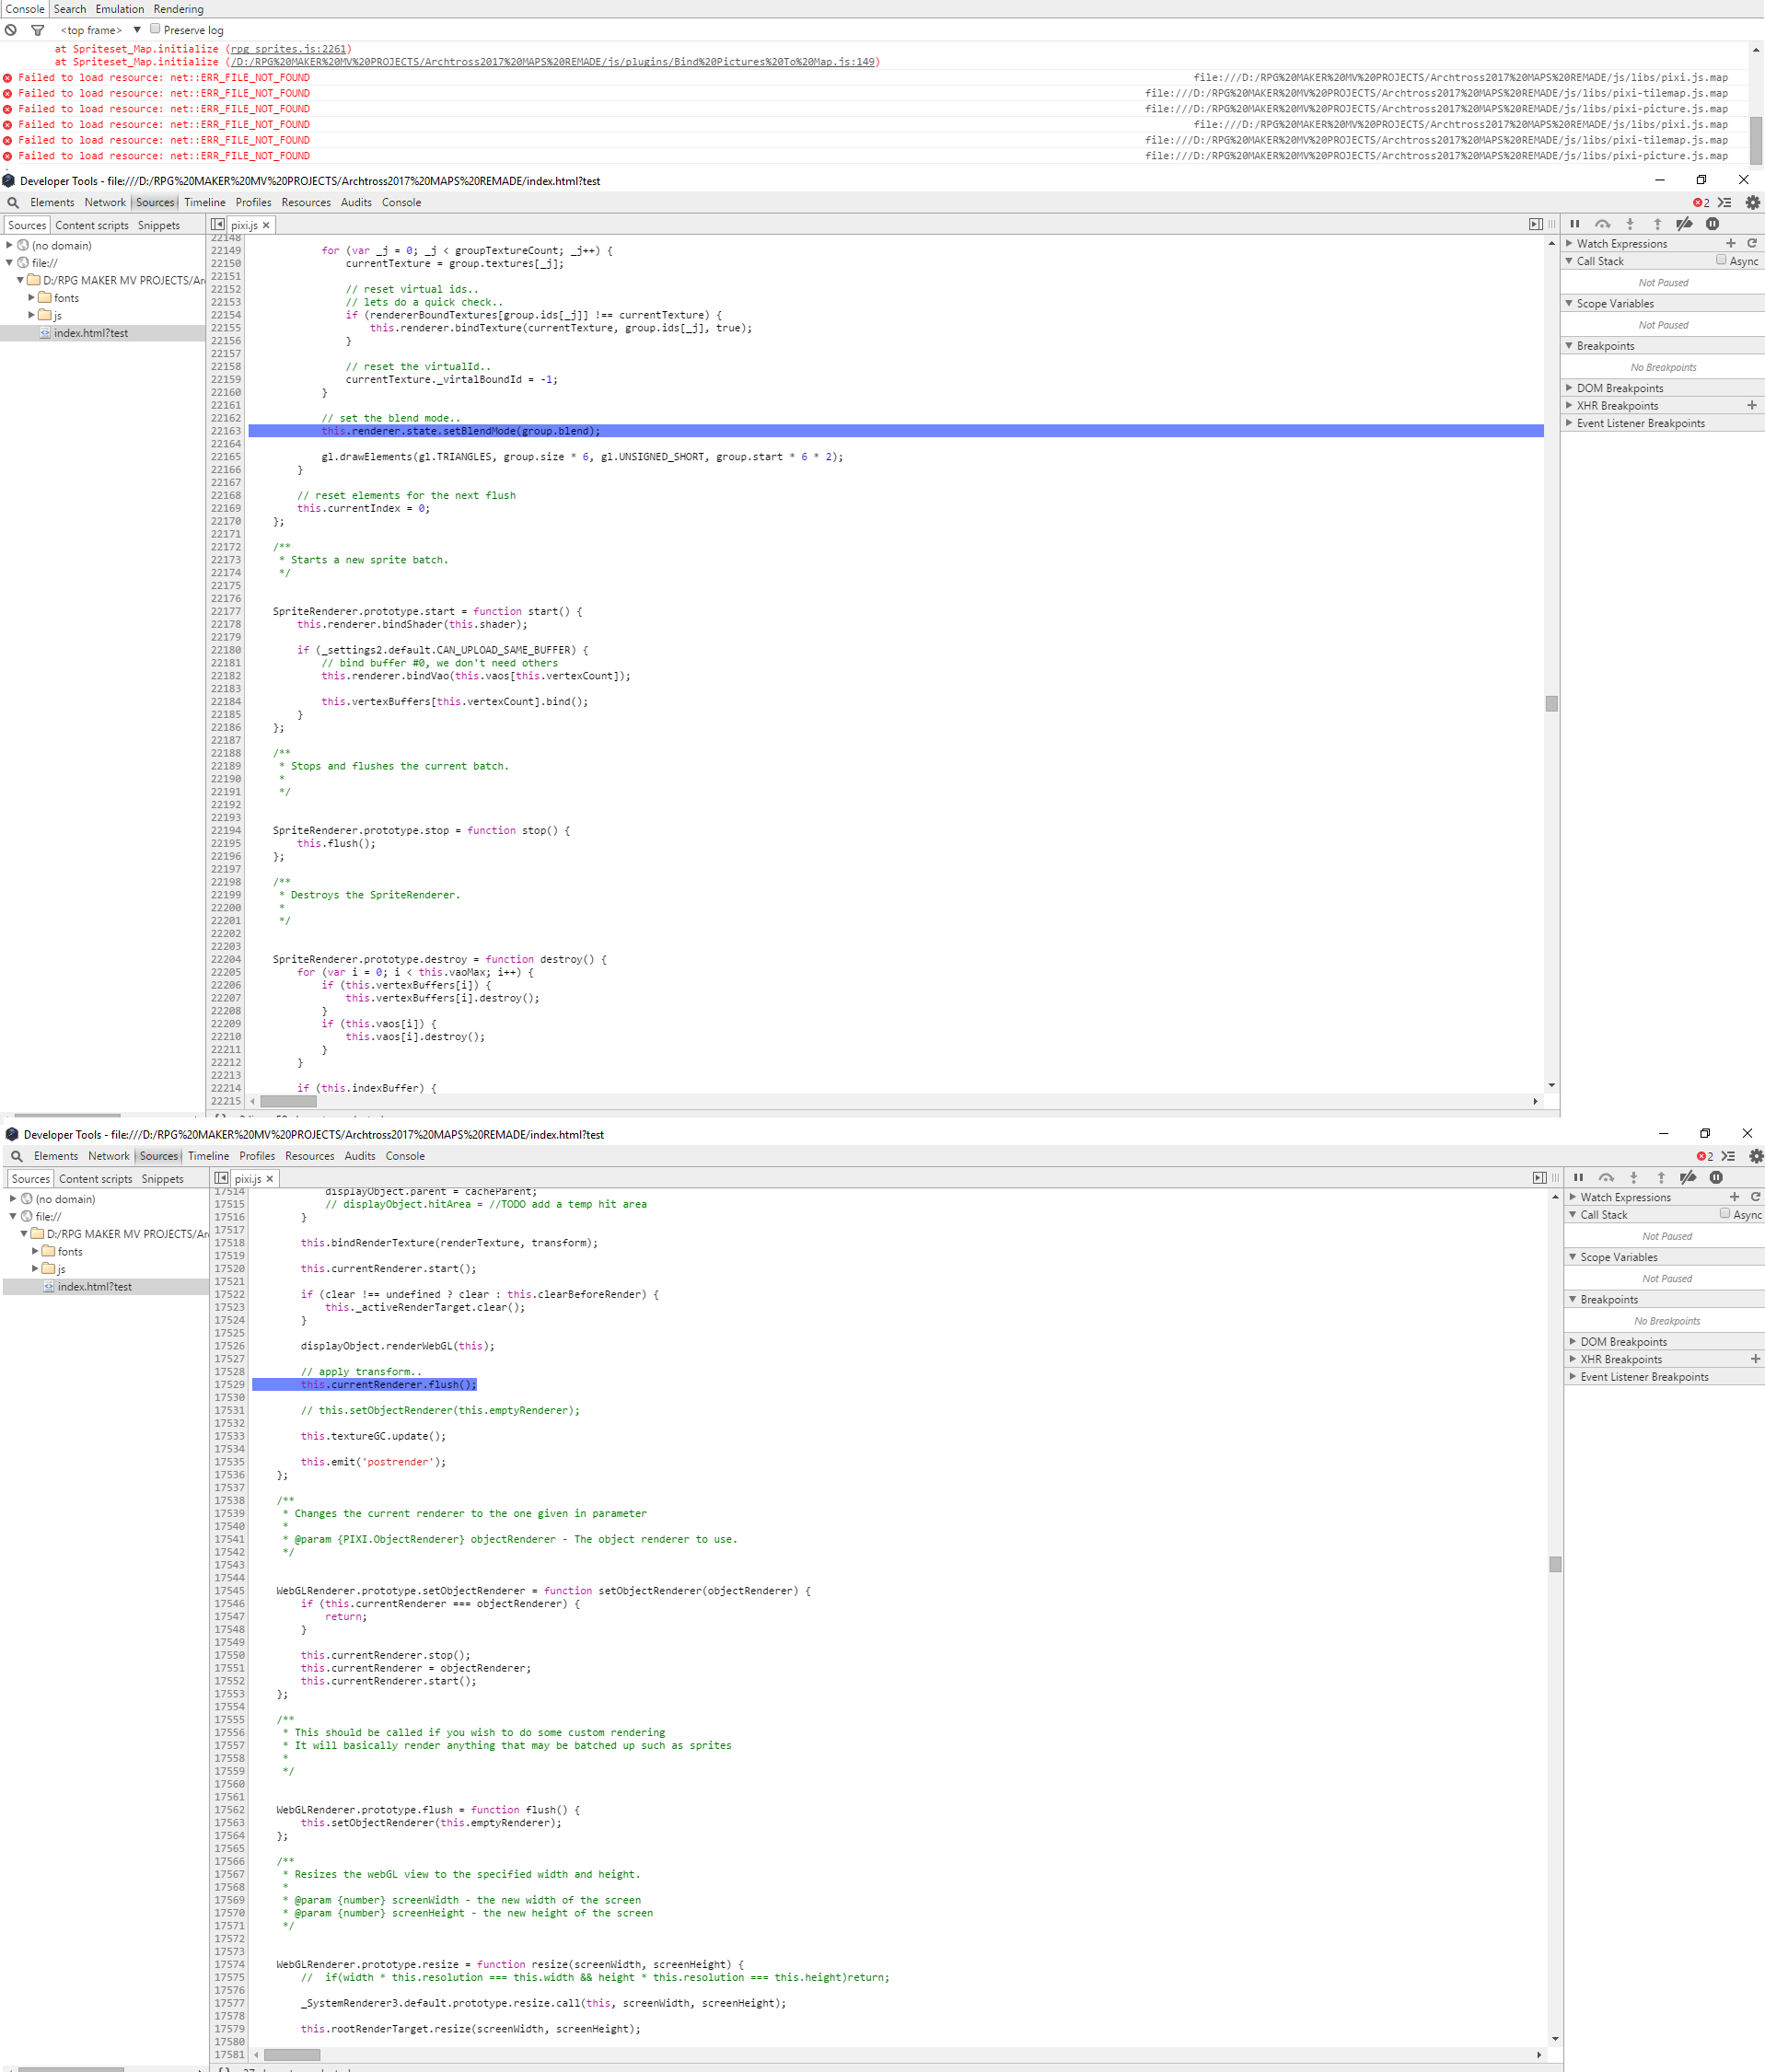Switch to the Rendering drawer tab
1765x2072 pixels.
point(178,9)
